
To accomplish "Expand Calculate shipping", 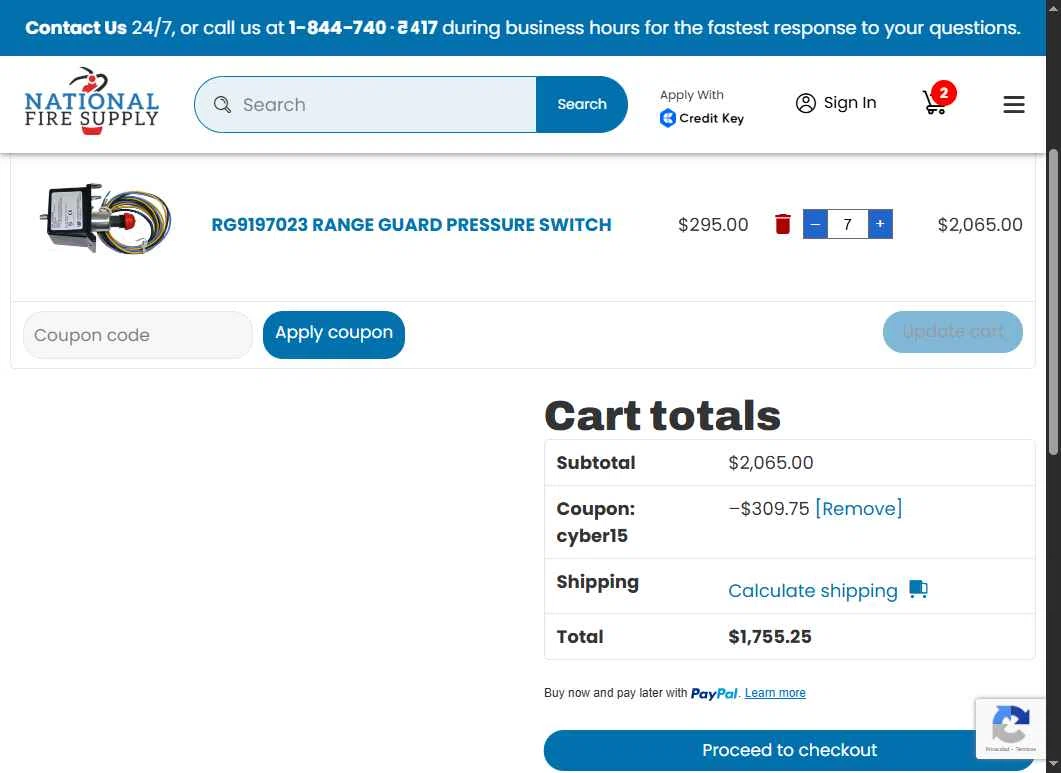I will pyautogui.click(x=813, y=591).
